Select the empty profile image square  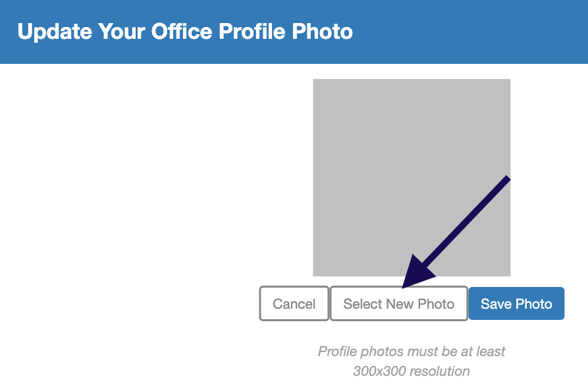coord(412,177)
